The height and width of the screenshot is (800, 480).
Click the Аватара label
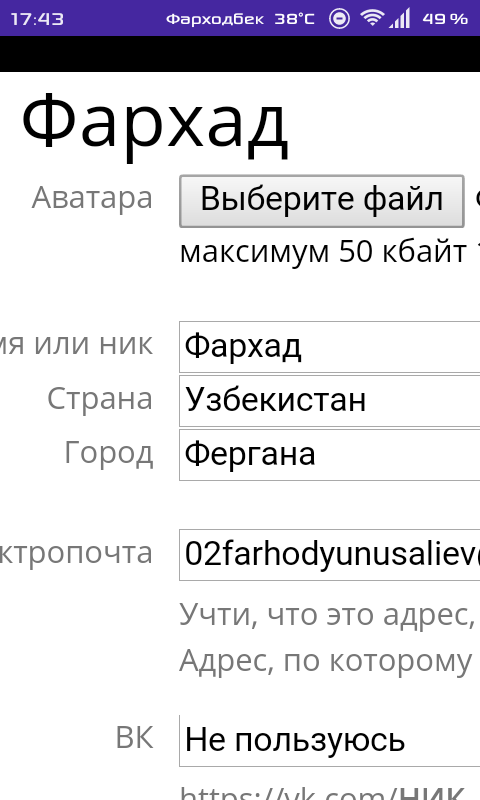92,198
